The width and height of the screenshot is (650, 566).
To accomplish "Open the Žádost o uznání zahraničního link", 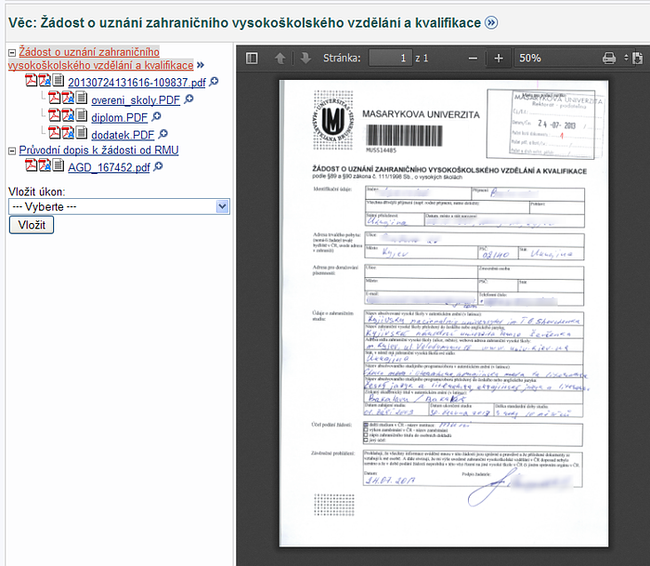I will [101, 58].
